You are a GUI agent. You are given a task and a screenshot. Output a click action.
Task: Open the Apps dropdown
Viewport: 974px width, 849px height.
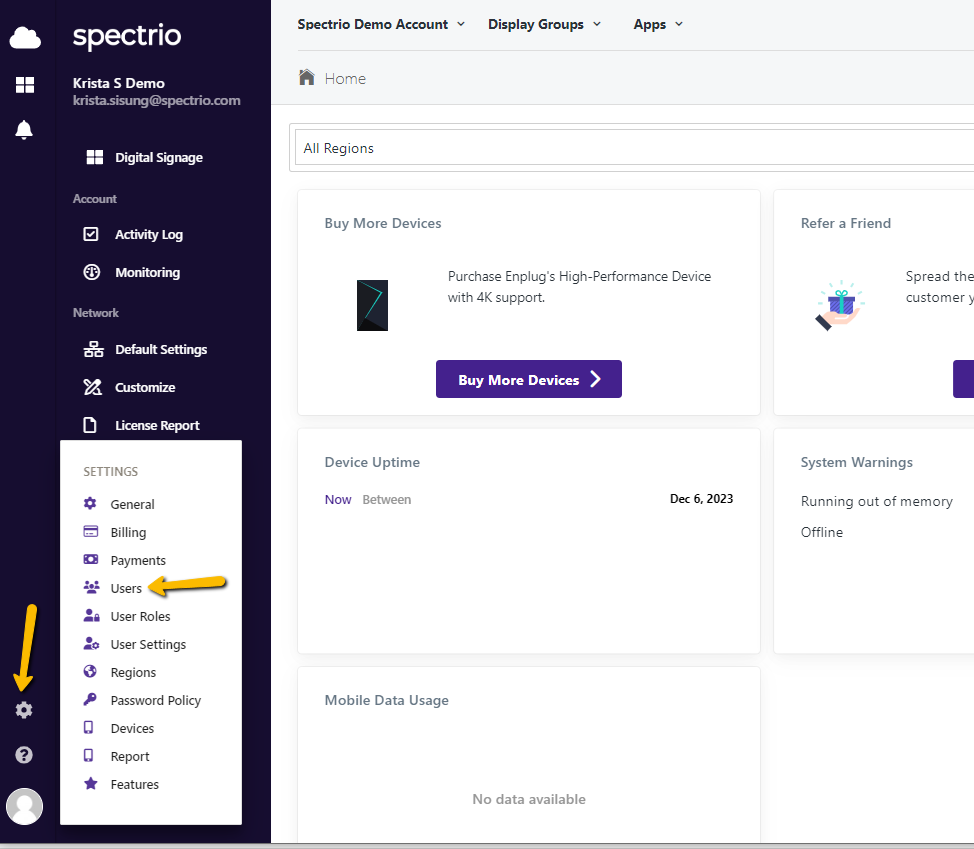click(x=657, y=24)
